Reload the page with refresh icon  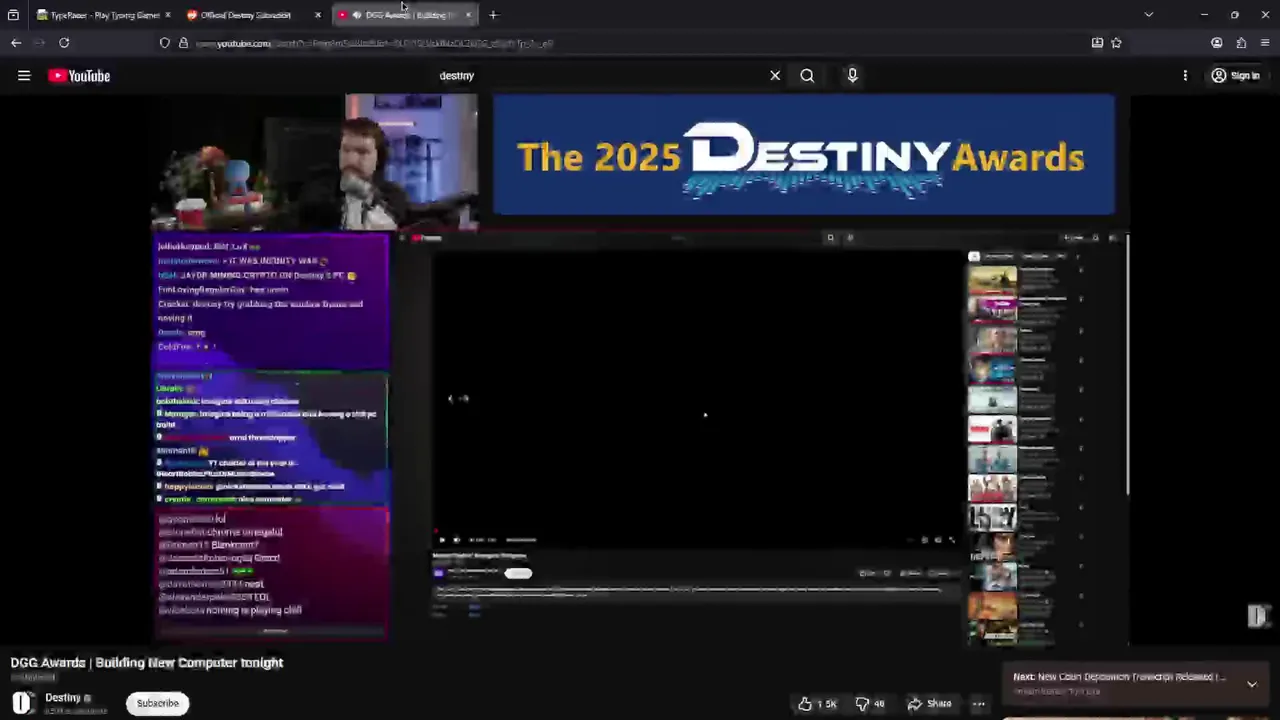64,43
